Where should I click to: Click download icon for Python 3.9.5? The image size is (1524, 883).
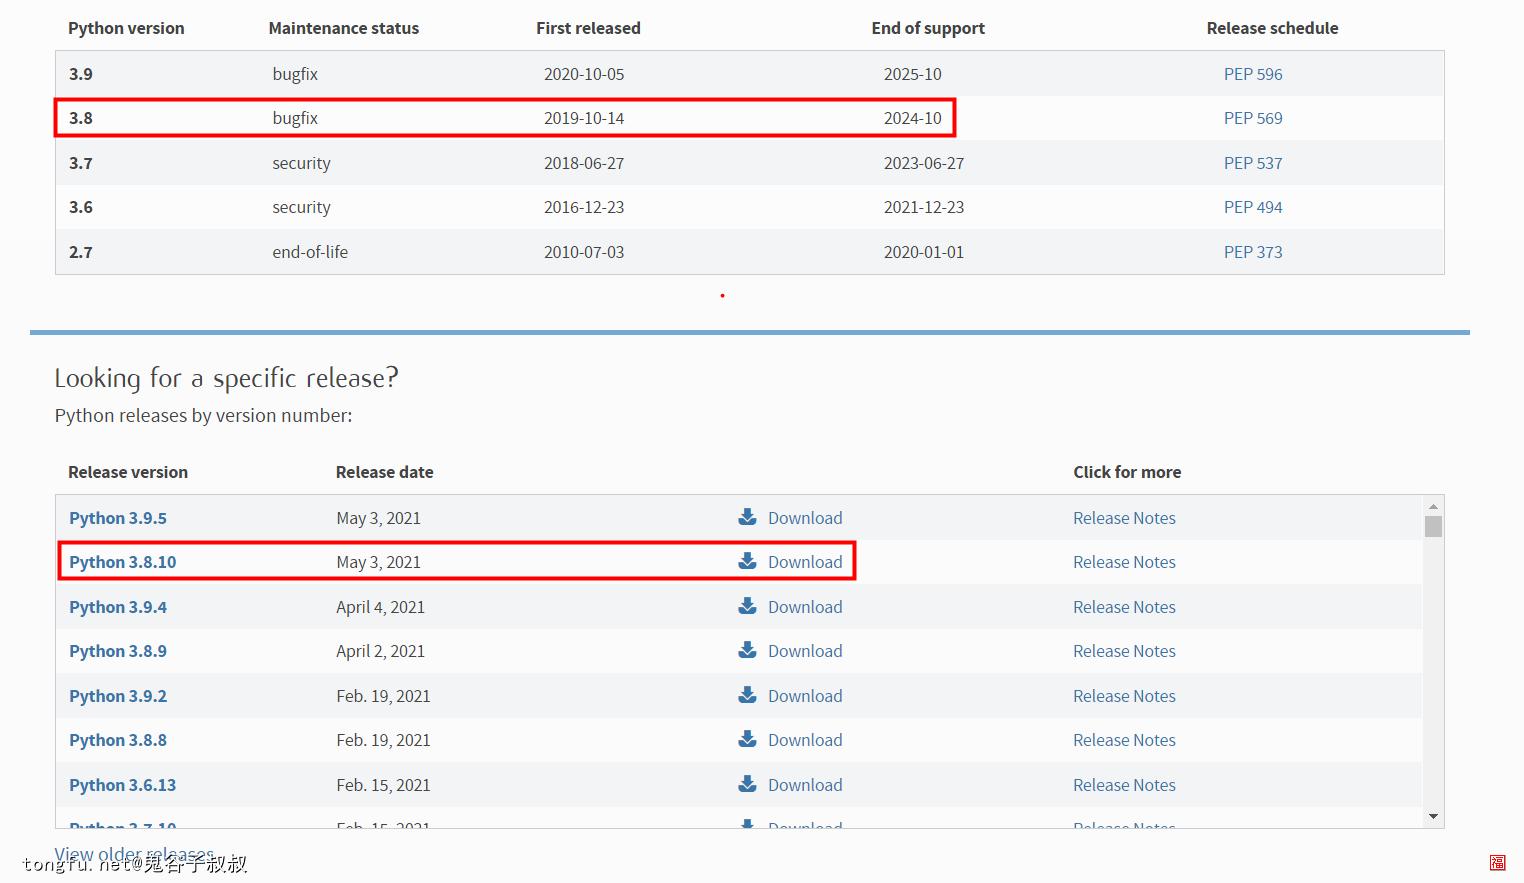point(747,517)
